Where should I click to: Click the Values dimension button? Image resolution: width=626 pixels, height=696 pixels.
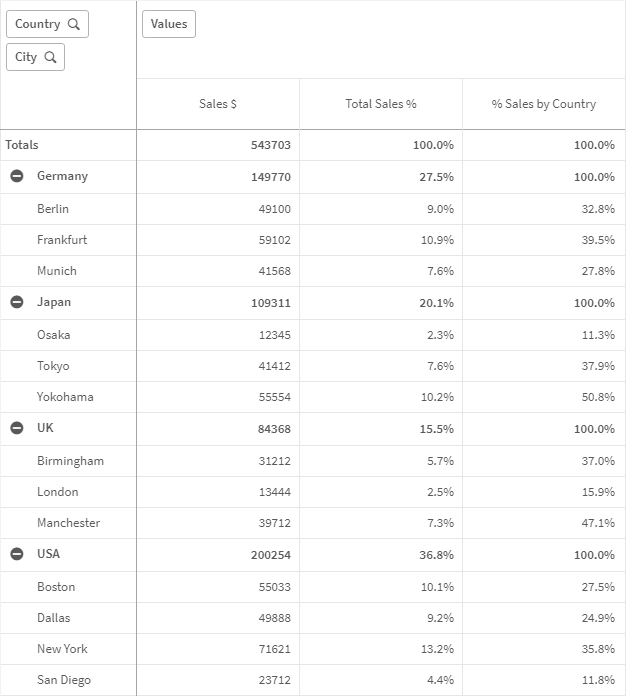pyautogui.click(x=169, y=24)
